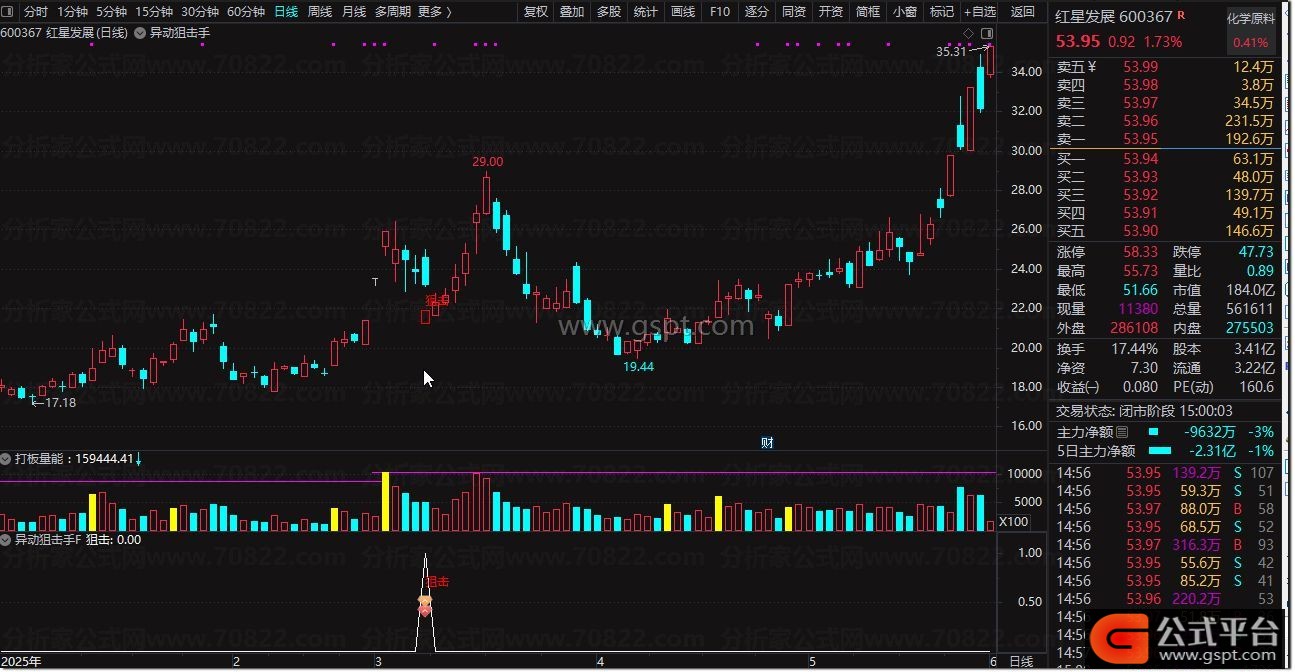Click the R margin-trading superscript icon

click(x=1181, y=15)
